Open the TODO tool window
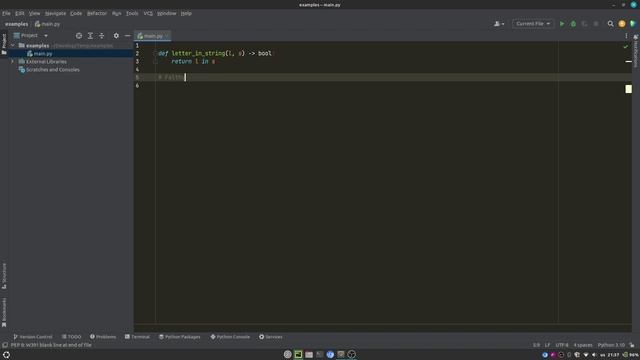640x360 pixels. tap(71, 337)
